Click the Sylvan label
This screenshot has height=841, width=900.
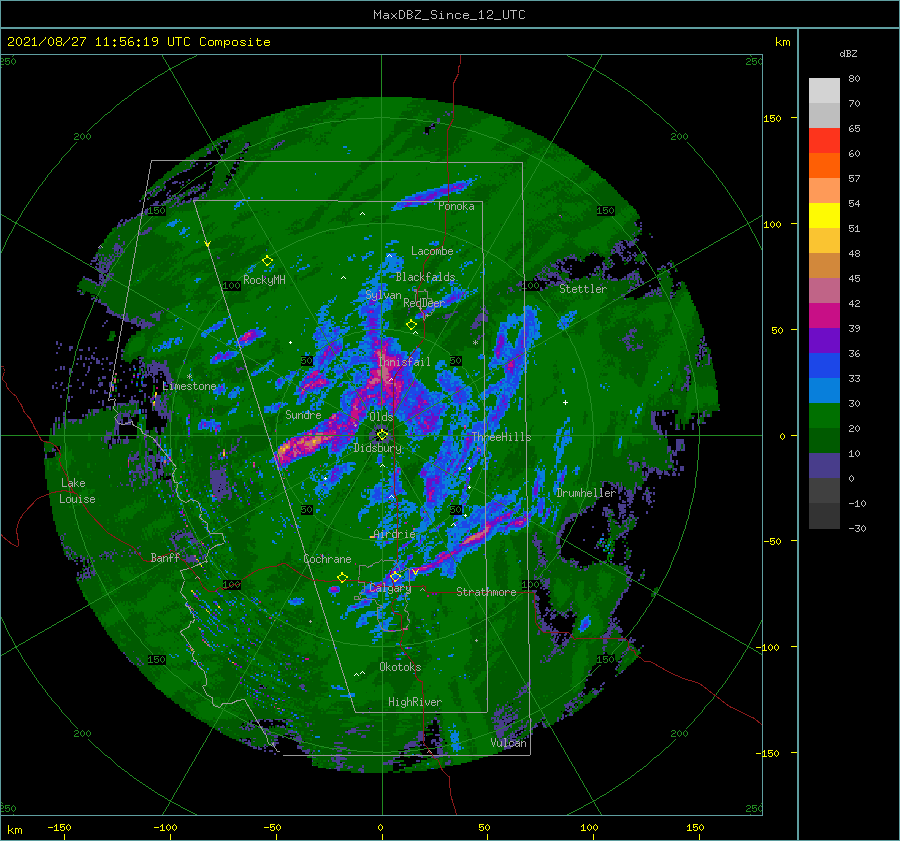click(x=383, y=295)
